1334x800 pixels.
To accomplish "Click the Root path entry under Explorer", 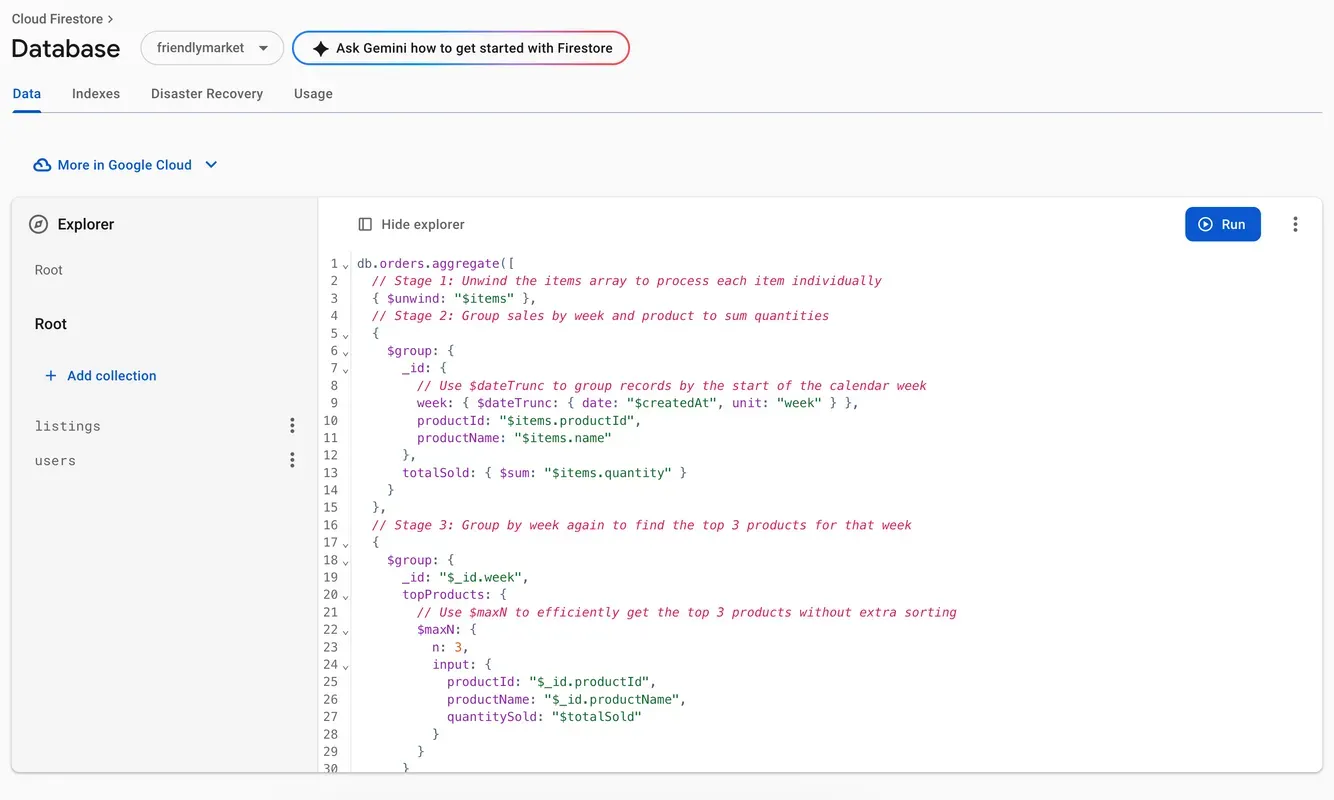I will (48, 270).
